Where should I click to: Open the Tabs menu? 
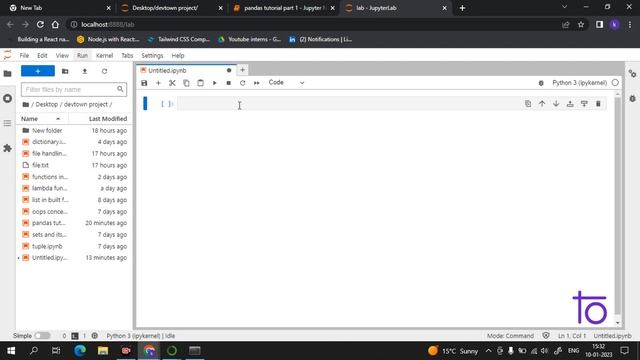[x=127, y=56]
